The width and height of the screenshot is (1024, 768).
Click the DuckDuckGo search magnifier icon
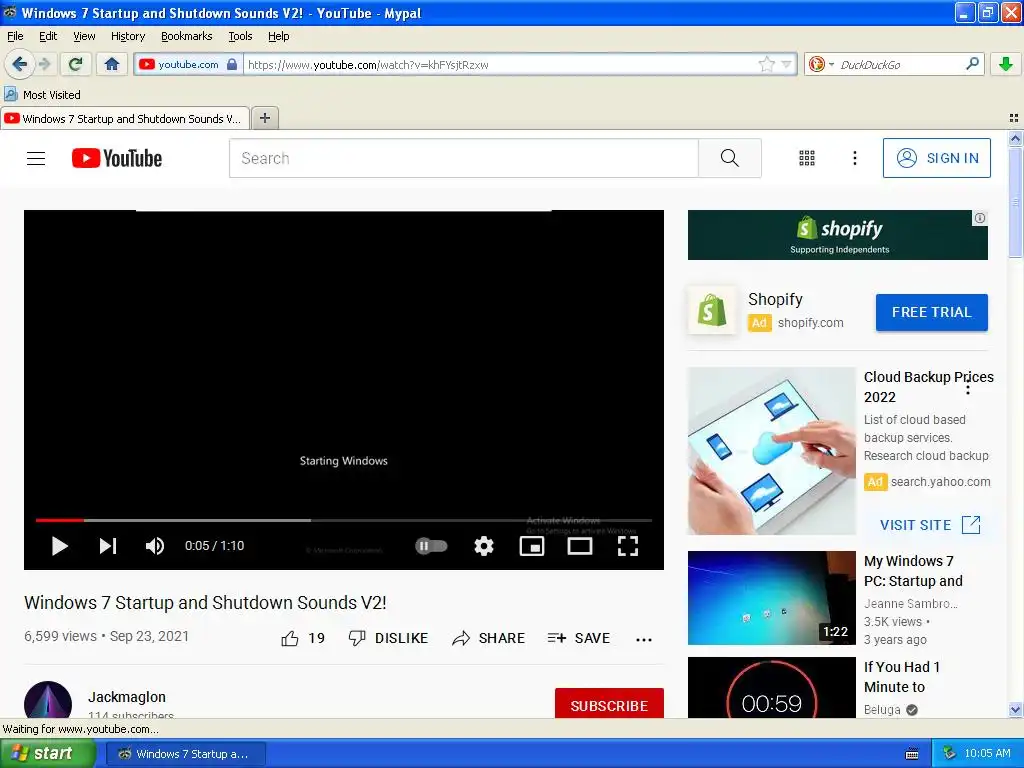[x=972, y=64]
